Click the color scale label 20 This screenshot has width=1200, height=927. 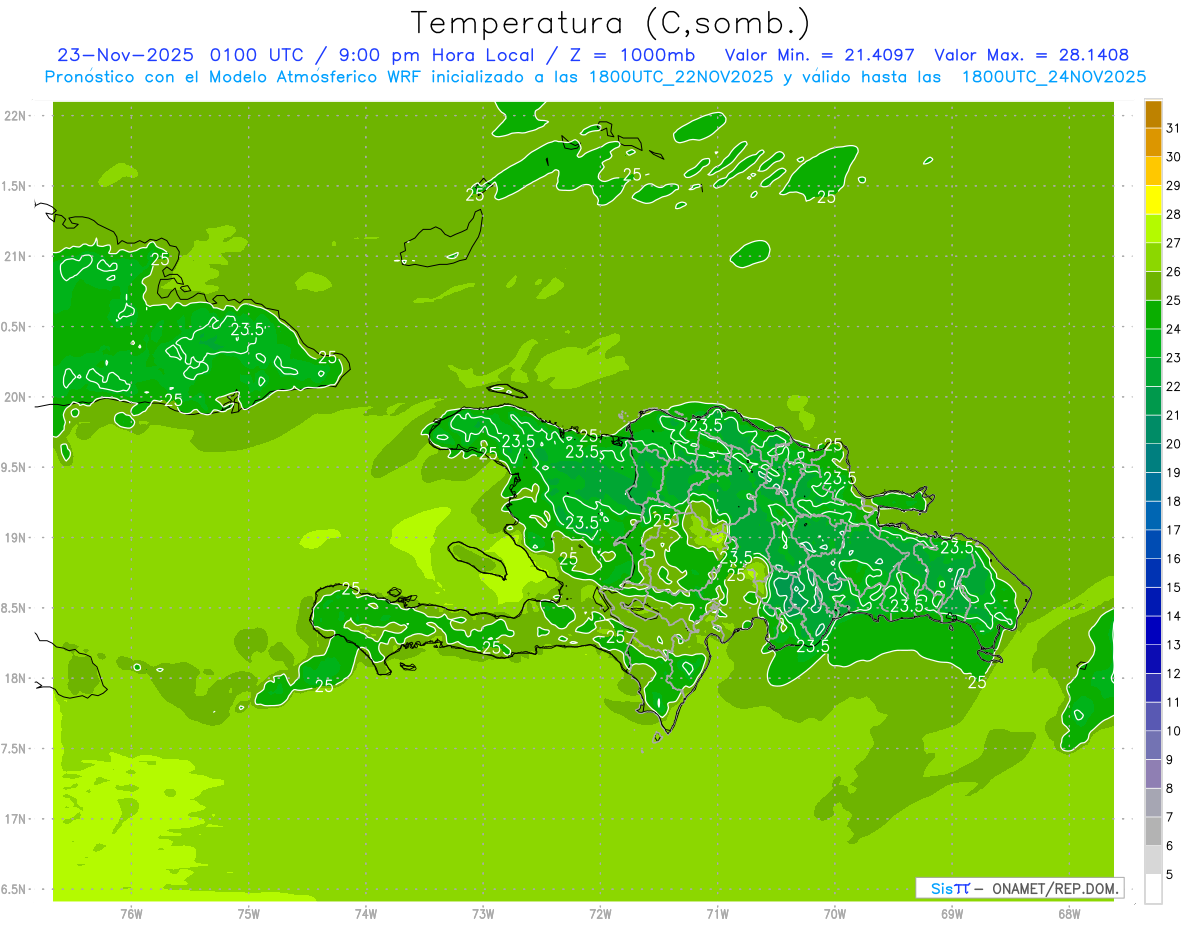[x=1175, y=444]
